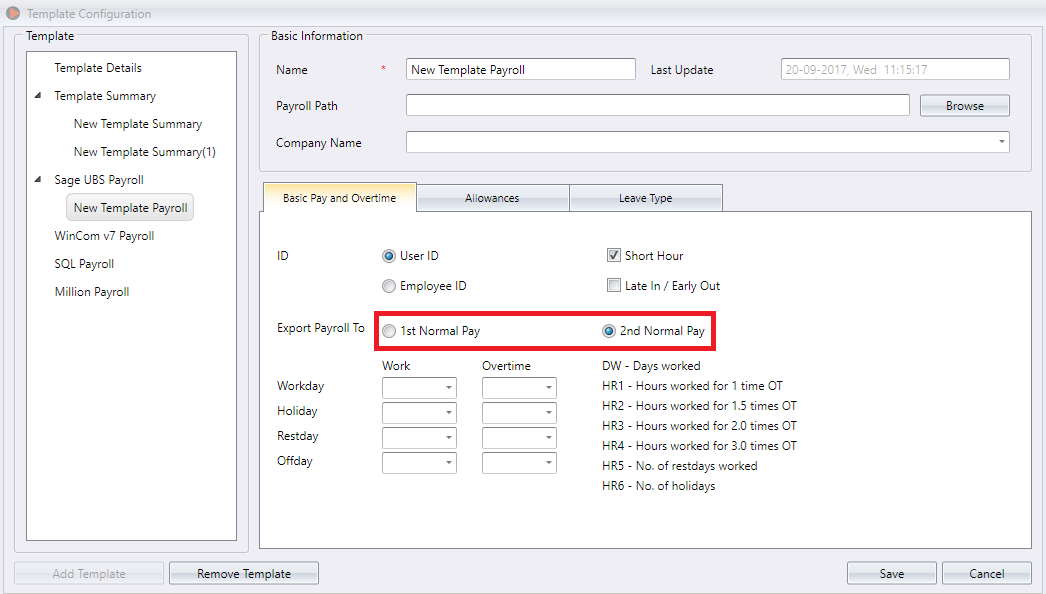
Task: Select Million Payroll in the tree
Action: click(x=92, y=292)
